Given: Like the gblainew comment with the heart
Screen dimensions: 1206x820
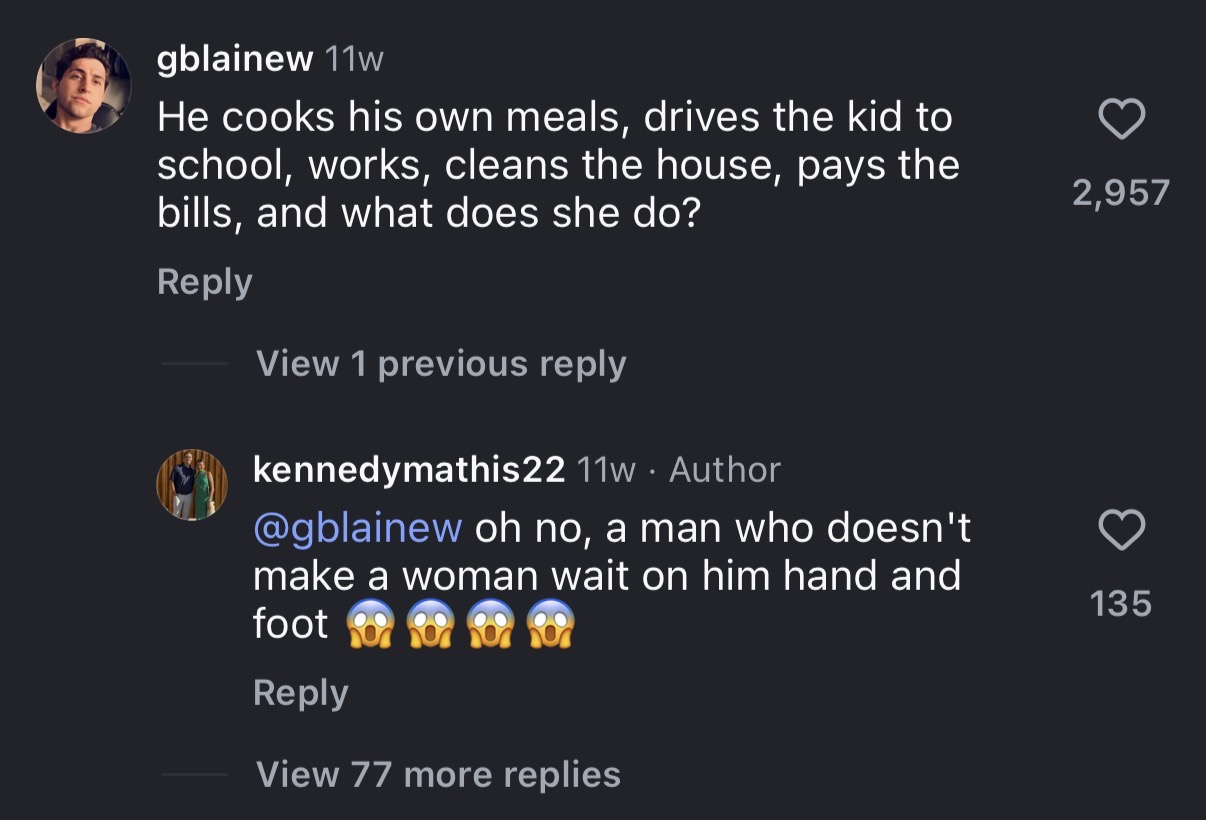Looking at the screenshot, I should (1121, 121).
